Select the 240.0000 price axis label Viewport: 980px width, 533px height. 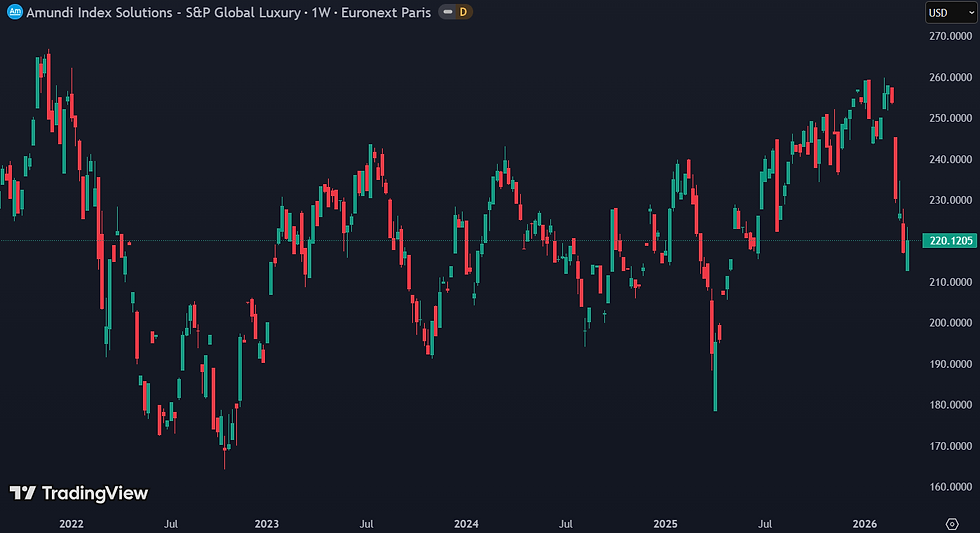tap(951, 159)
